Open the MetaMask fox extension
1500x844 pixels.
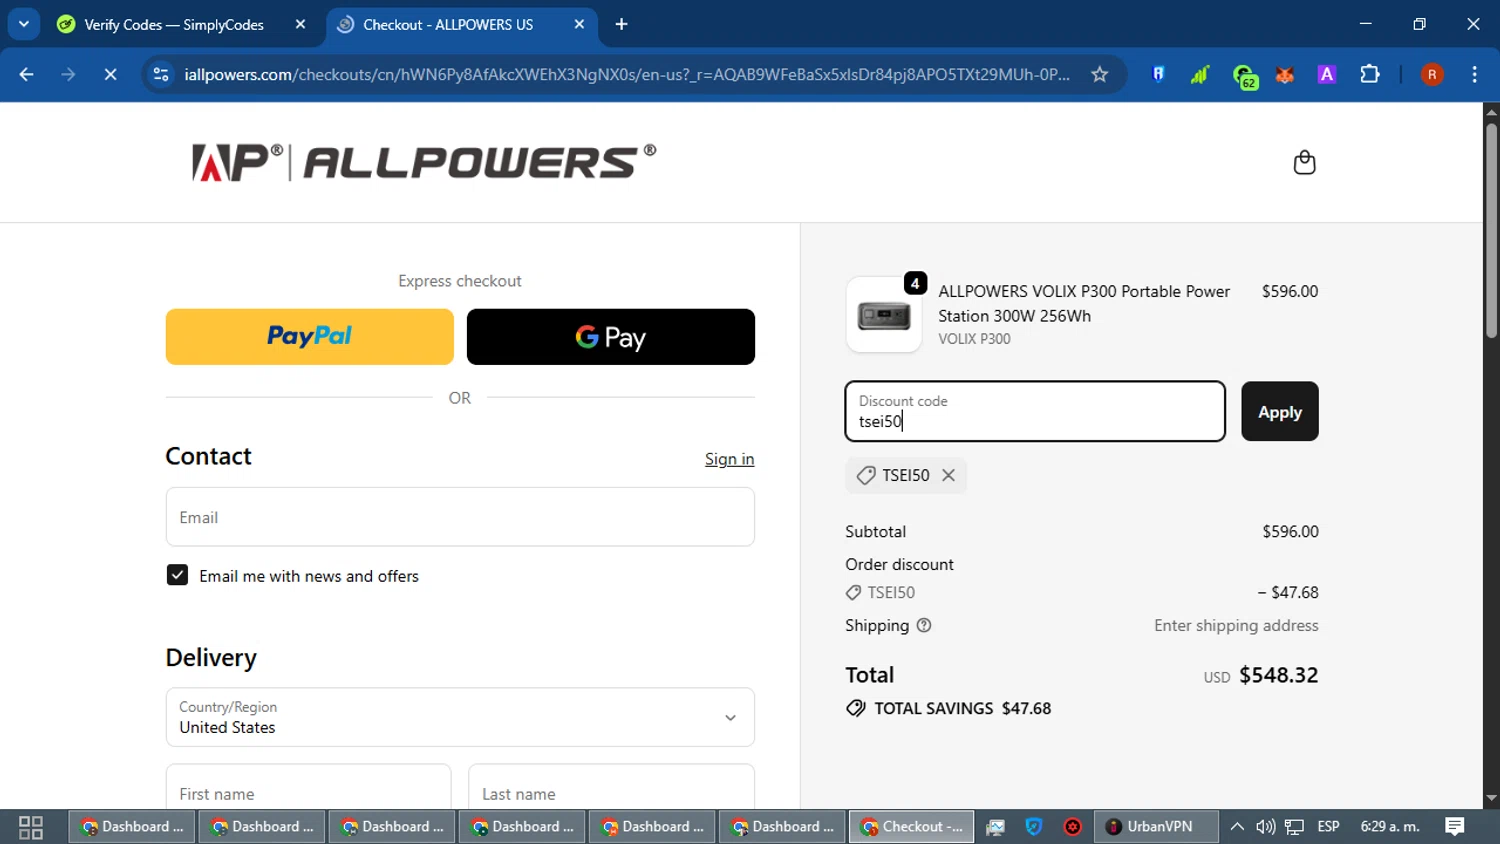tap(1285, 74)
